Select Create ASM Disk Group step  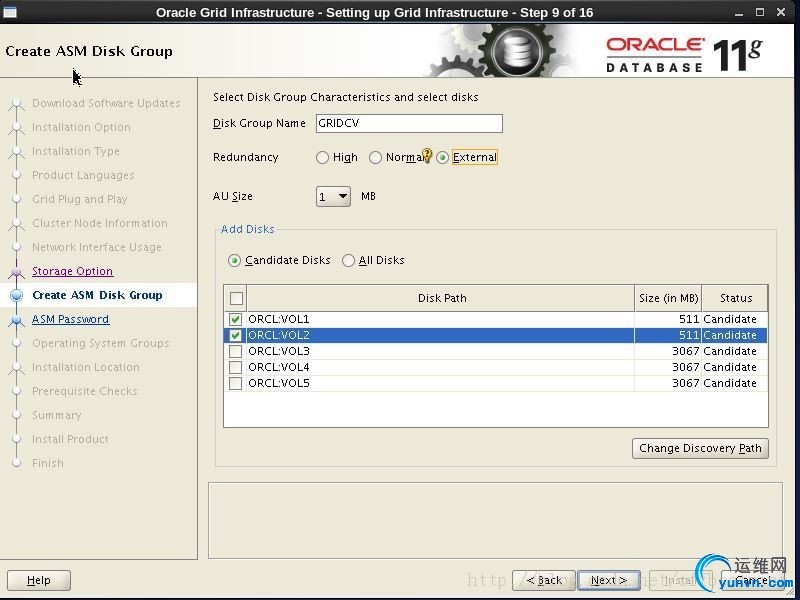click(x=97, y=295)
